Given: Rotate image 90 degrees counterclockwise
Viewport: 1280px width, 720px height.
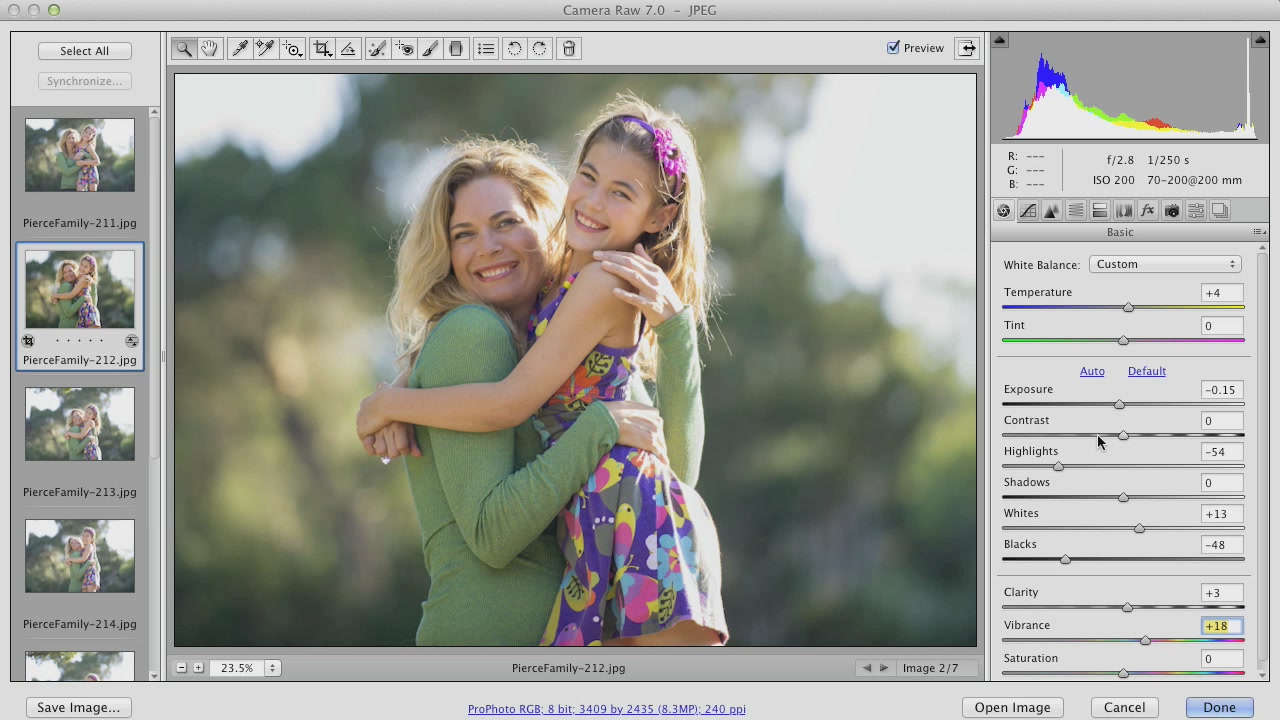Looking at the screenshot, I should pos(515,49).
